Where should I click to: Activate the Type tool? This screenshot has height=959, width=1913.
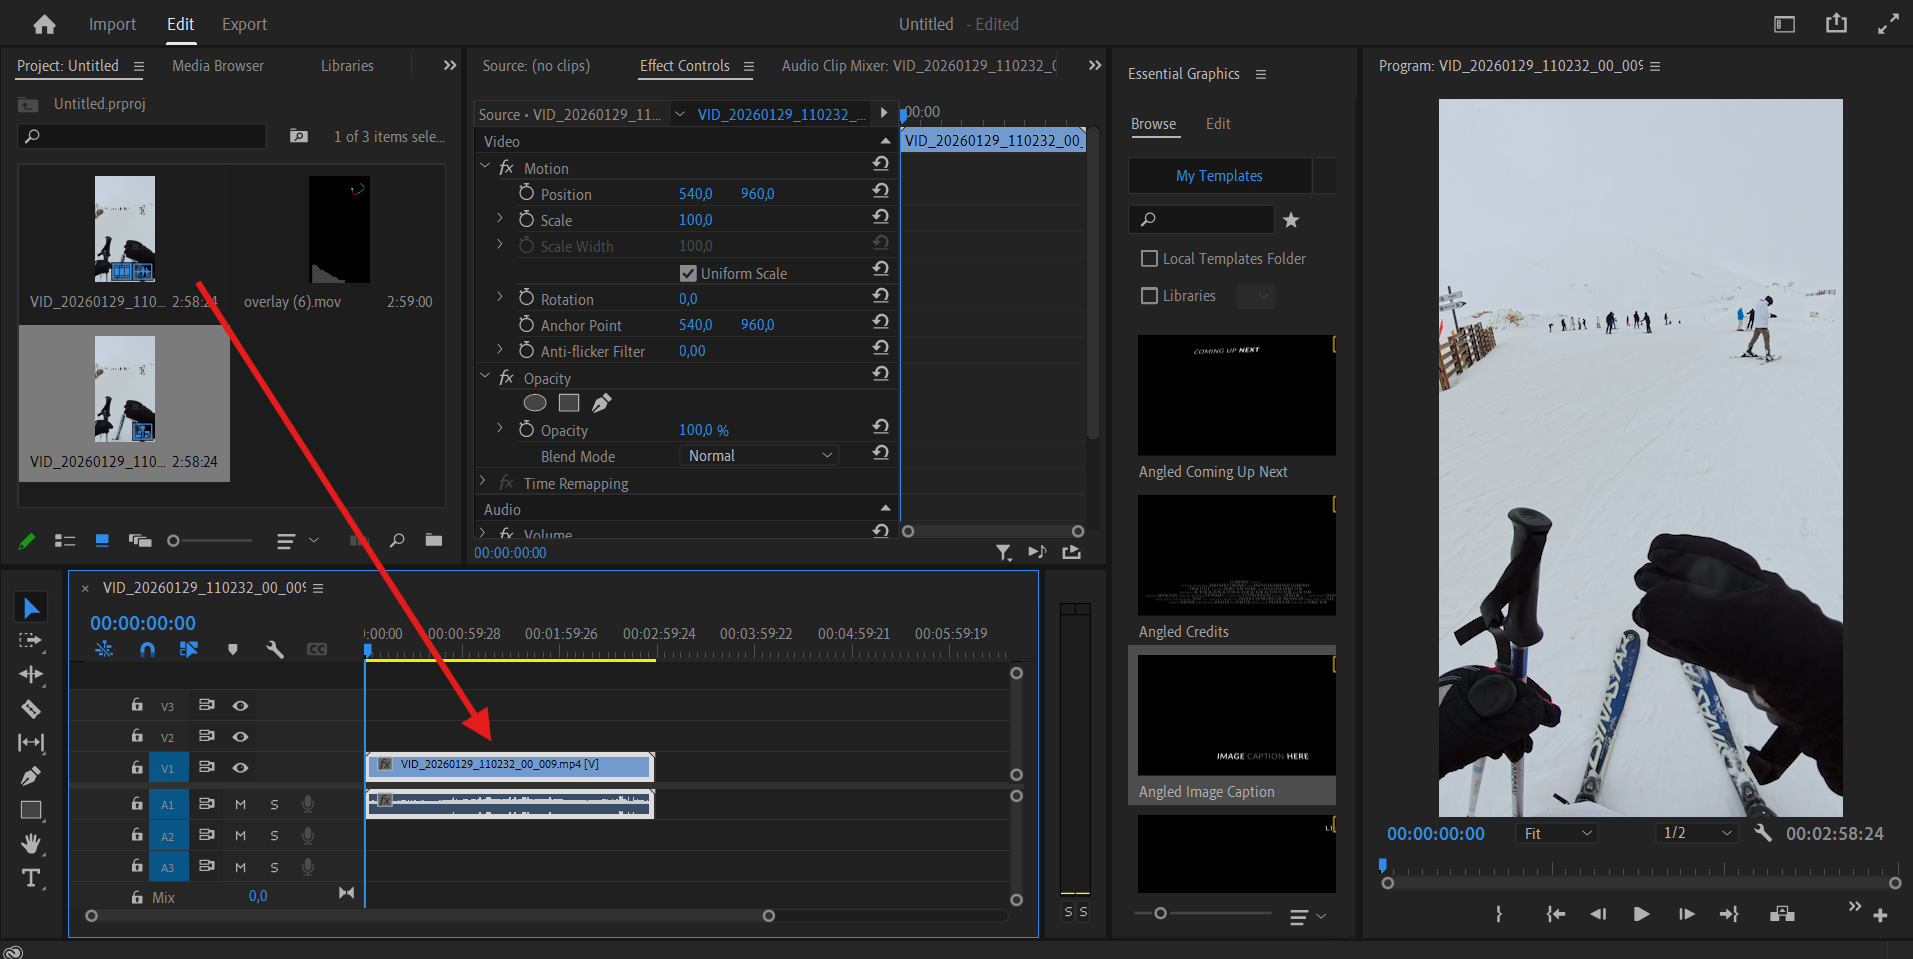[31, 878]
